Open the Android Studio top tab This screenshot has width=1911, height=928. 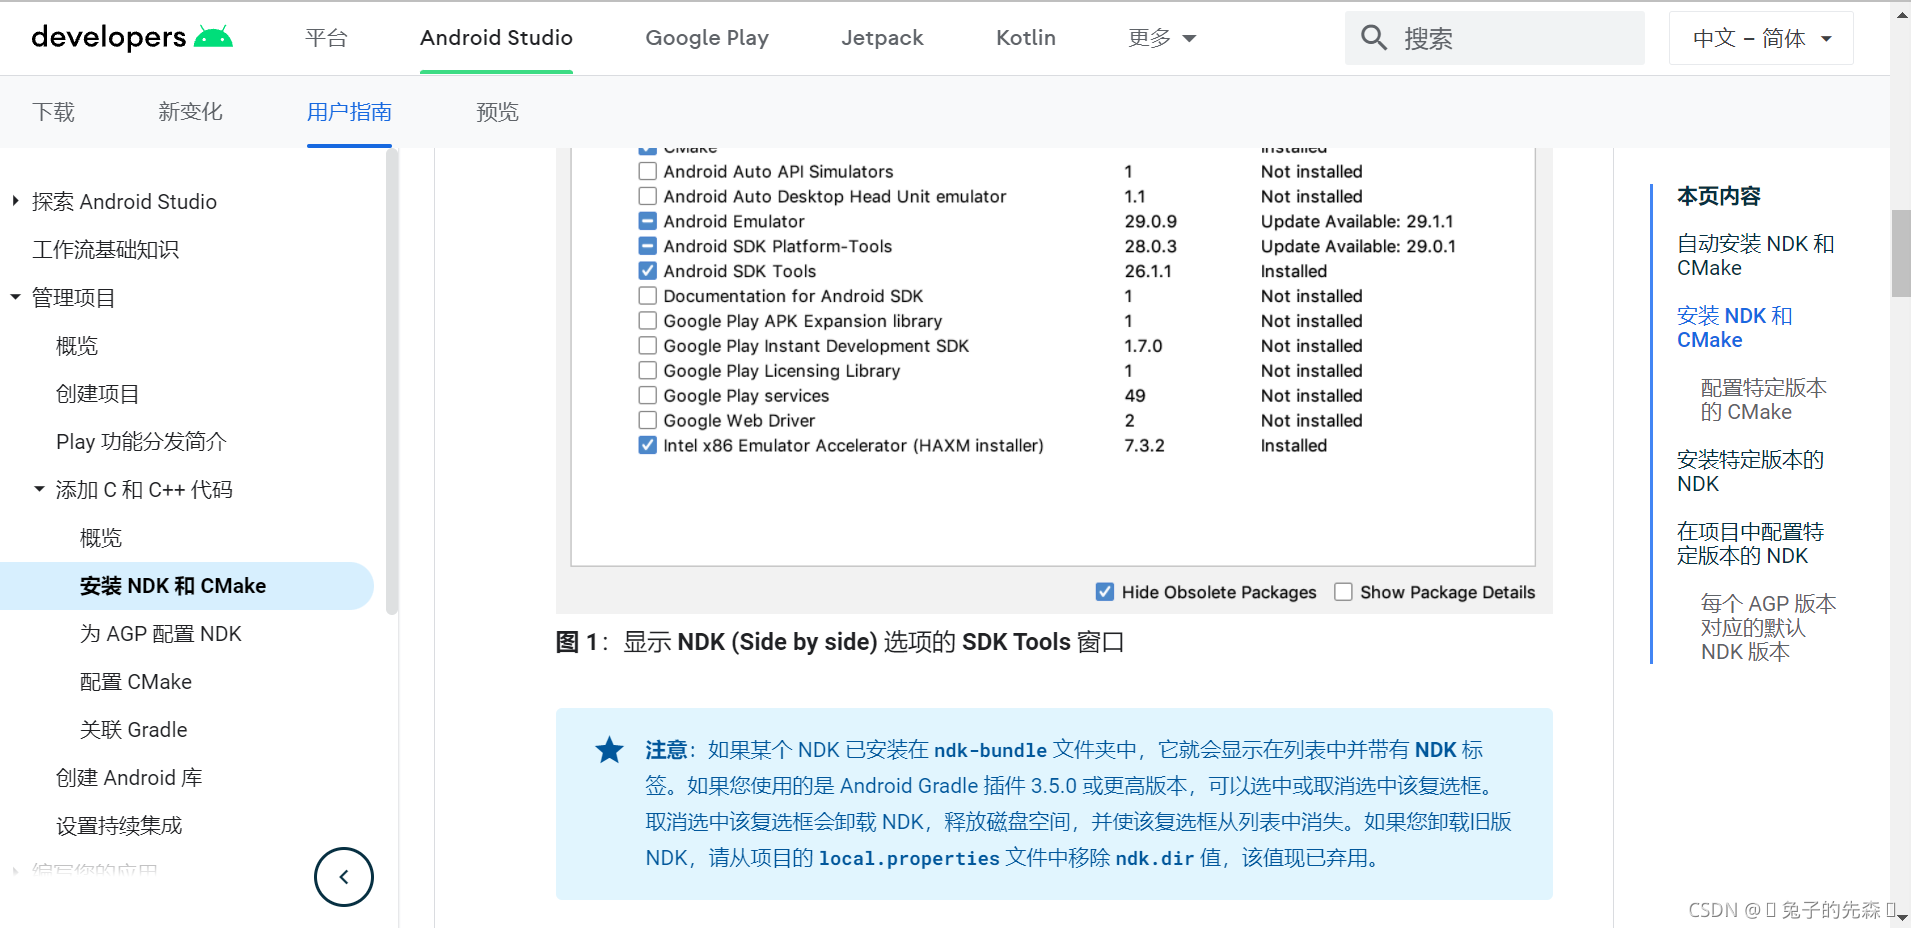click(496, 38)
